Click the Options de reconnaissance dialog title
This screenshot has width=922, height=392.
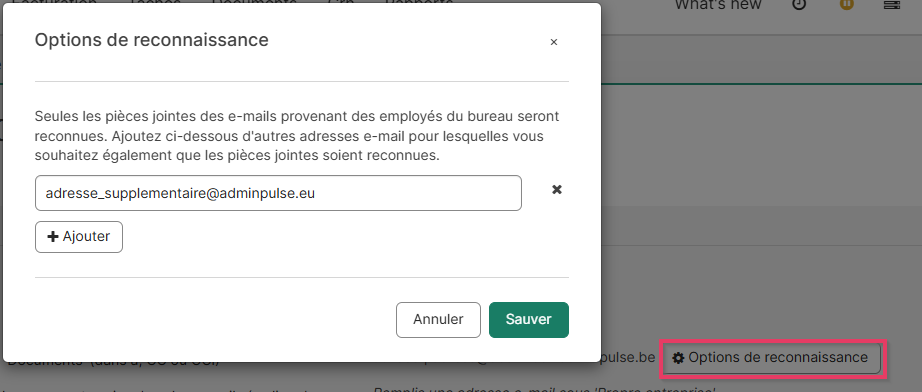tap(152, 40)
